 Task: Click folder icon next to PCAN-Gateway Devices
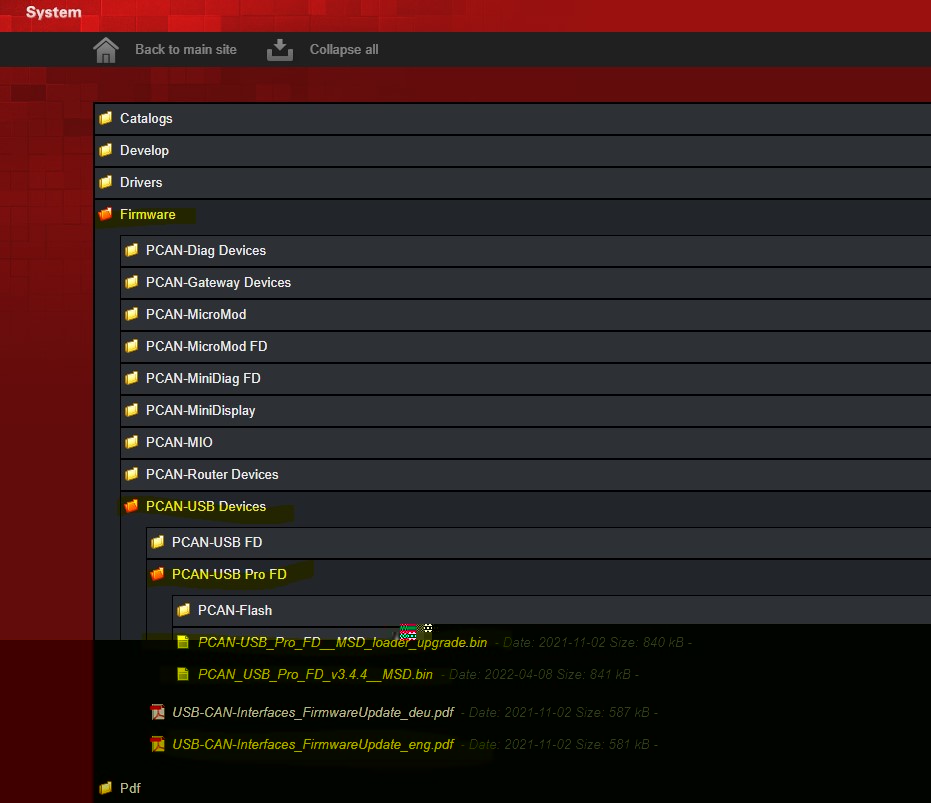click(x=132, y=282)
